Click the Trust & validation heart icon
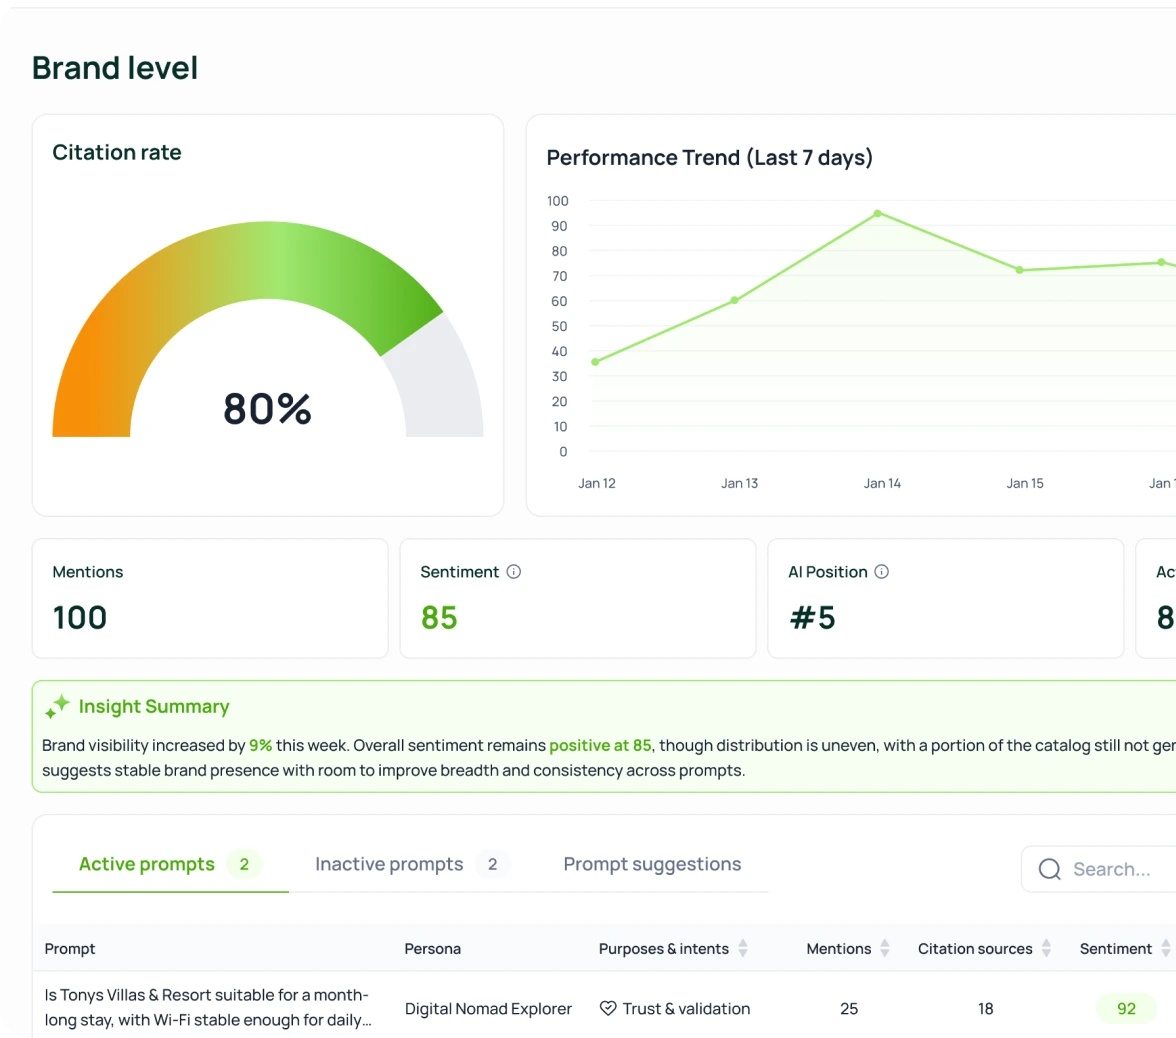The image size is (1176, 1038). [608, 1008]
